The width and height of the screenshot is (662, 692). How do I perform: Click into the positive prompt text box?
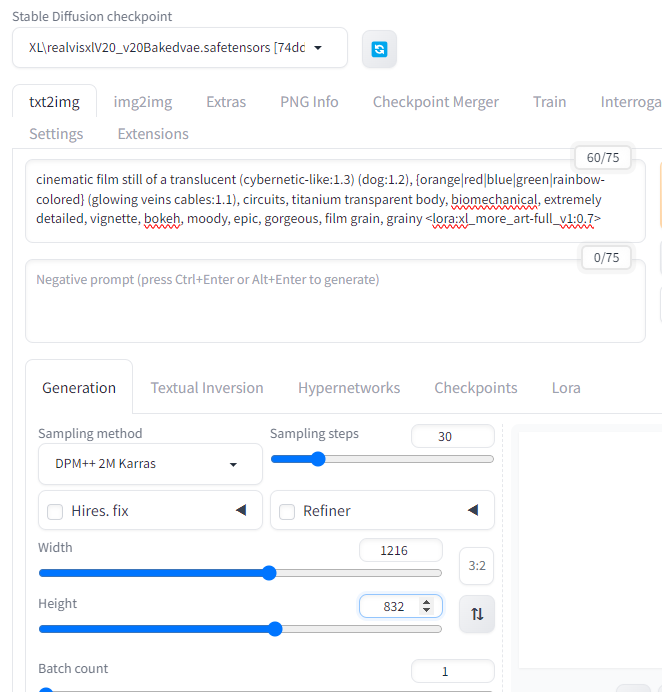coord(335,201)
